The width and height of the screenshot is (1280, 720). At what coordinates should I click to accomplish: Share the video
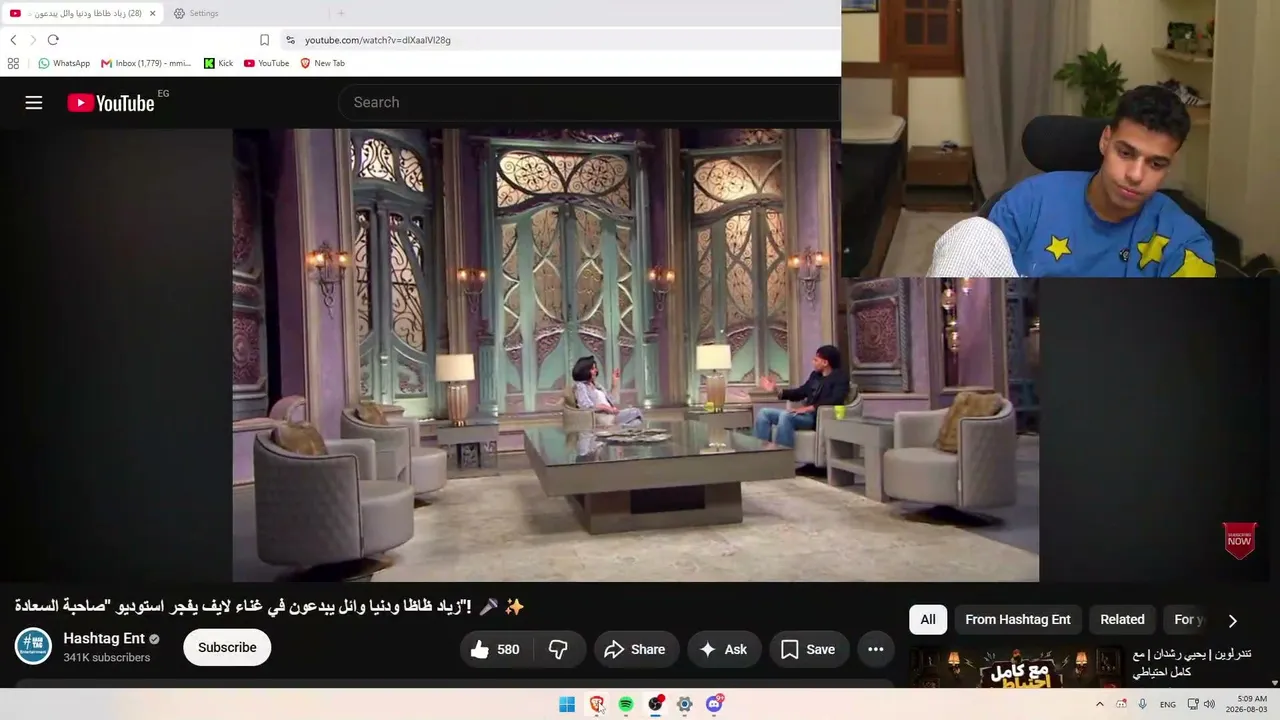click(636, 649)
